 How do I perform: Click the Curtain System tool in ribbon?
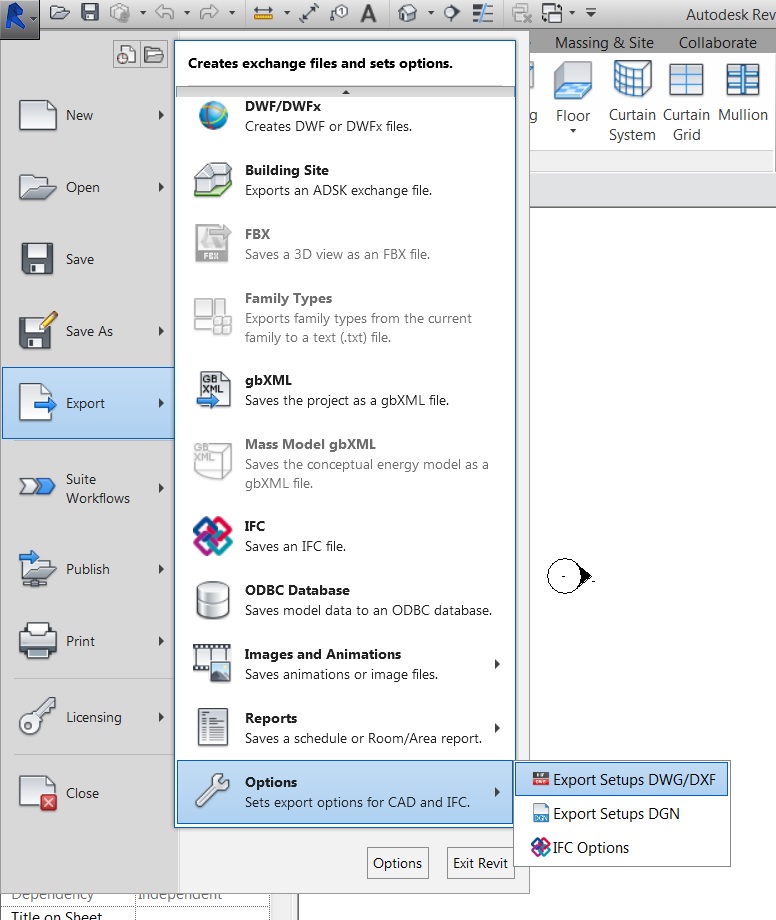click(632, 101)
